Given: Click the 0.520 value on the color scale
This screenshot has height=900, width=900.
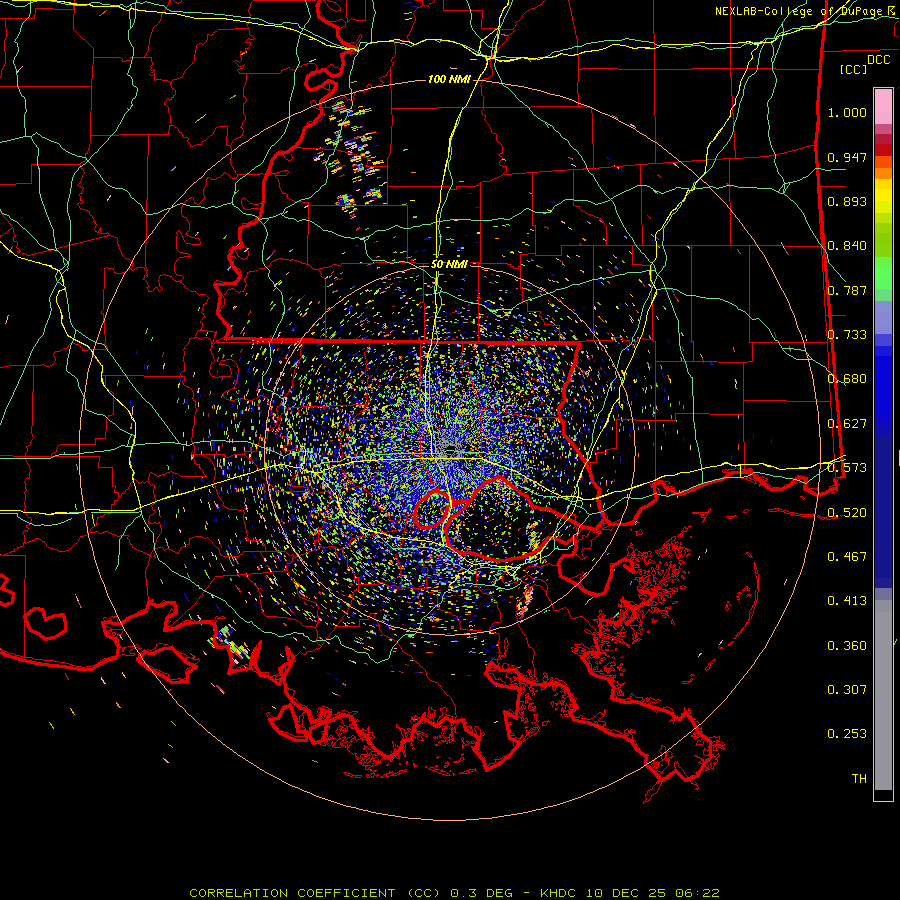Looking at the screenshot, I should click(847, 513).
